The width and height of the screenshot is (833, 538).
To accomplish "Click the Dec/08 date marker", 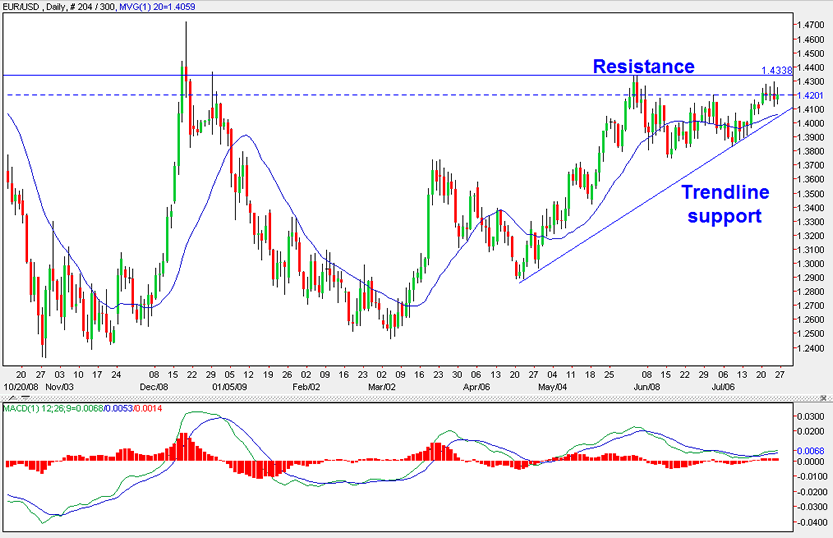I will coord(154,385).
